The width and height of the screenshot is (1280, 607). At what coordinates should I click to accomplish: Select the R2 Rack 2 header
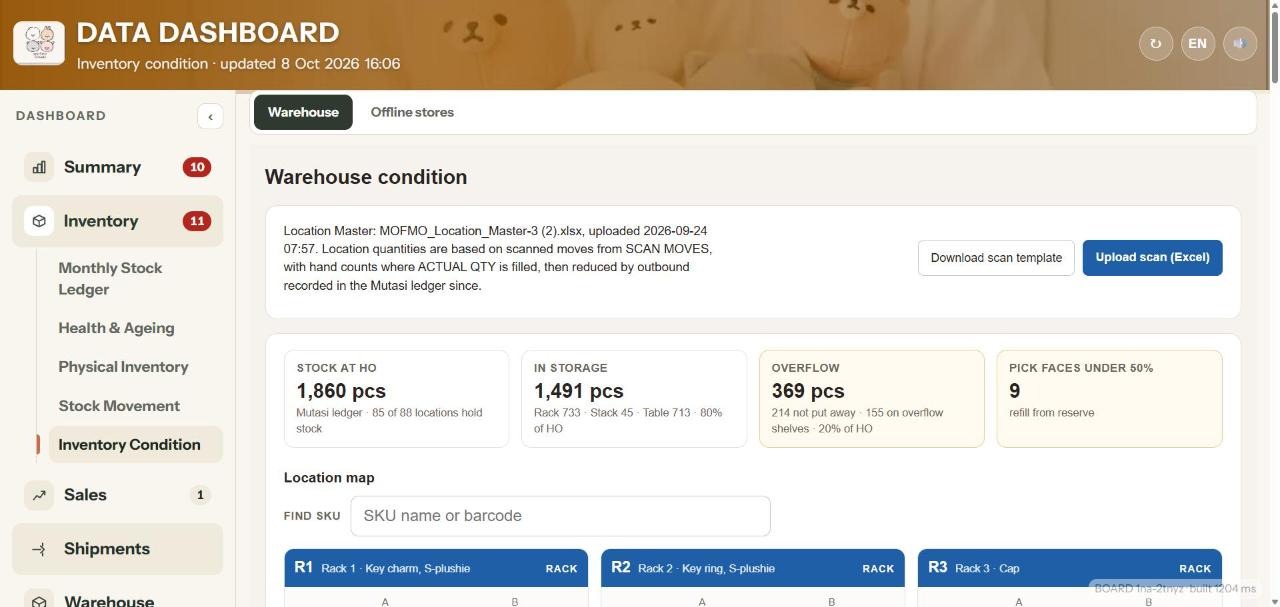click(x=753, y=568)
